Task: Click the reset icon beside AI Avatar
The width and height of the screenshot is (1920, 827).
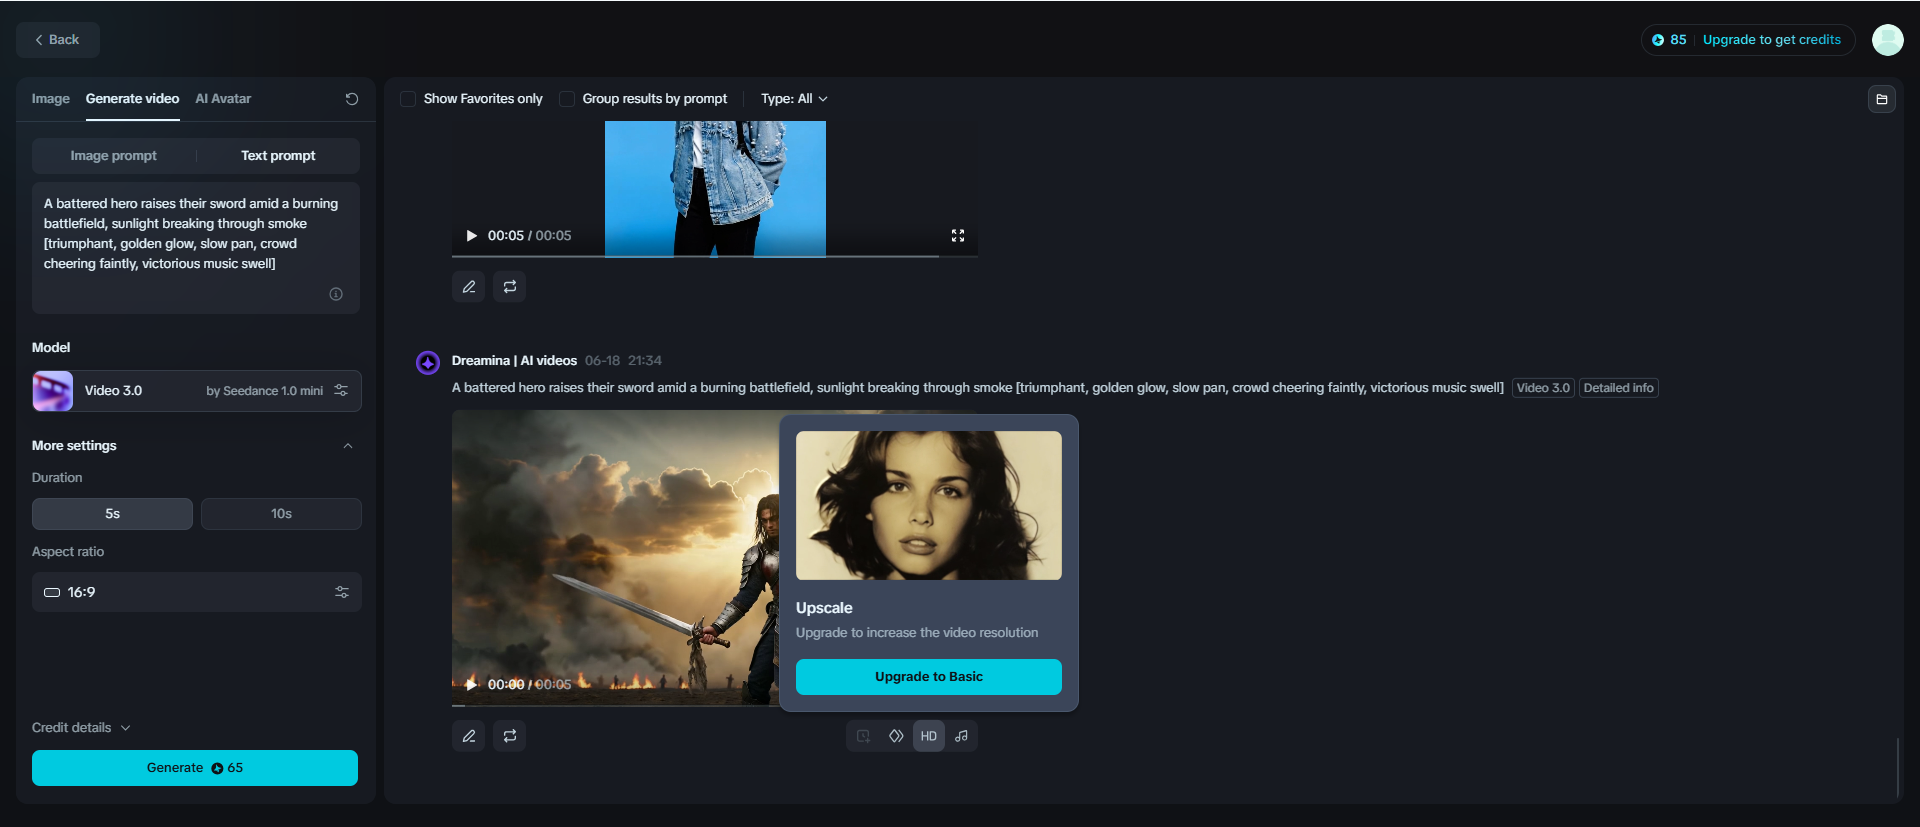Action: (x=352, y=99)
